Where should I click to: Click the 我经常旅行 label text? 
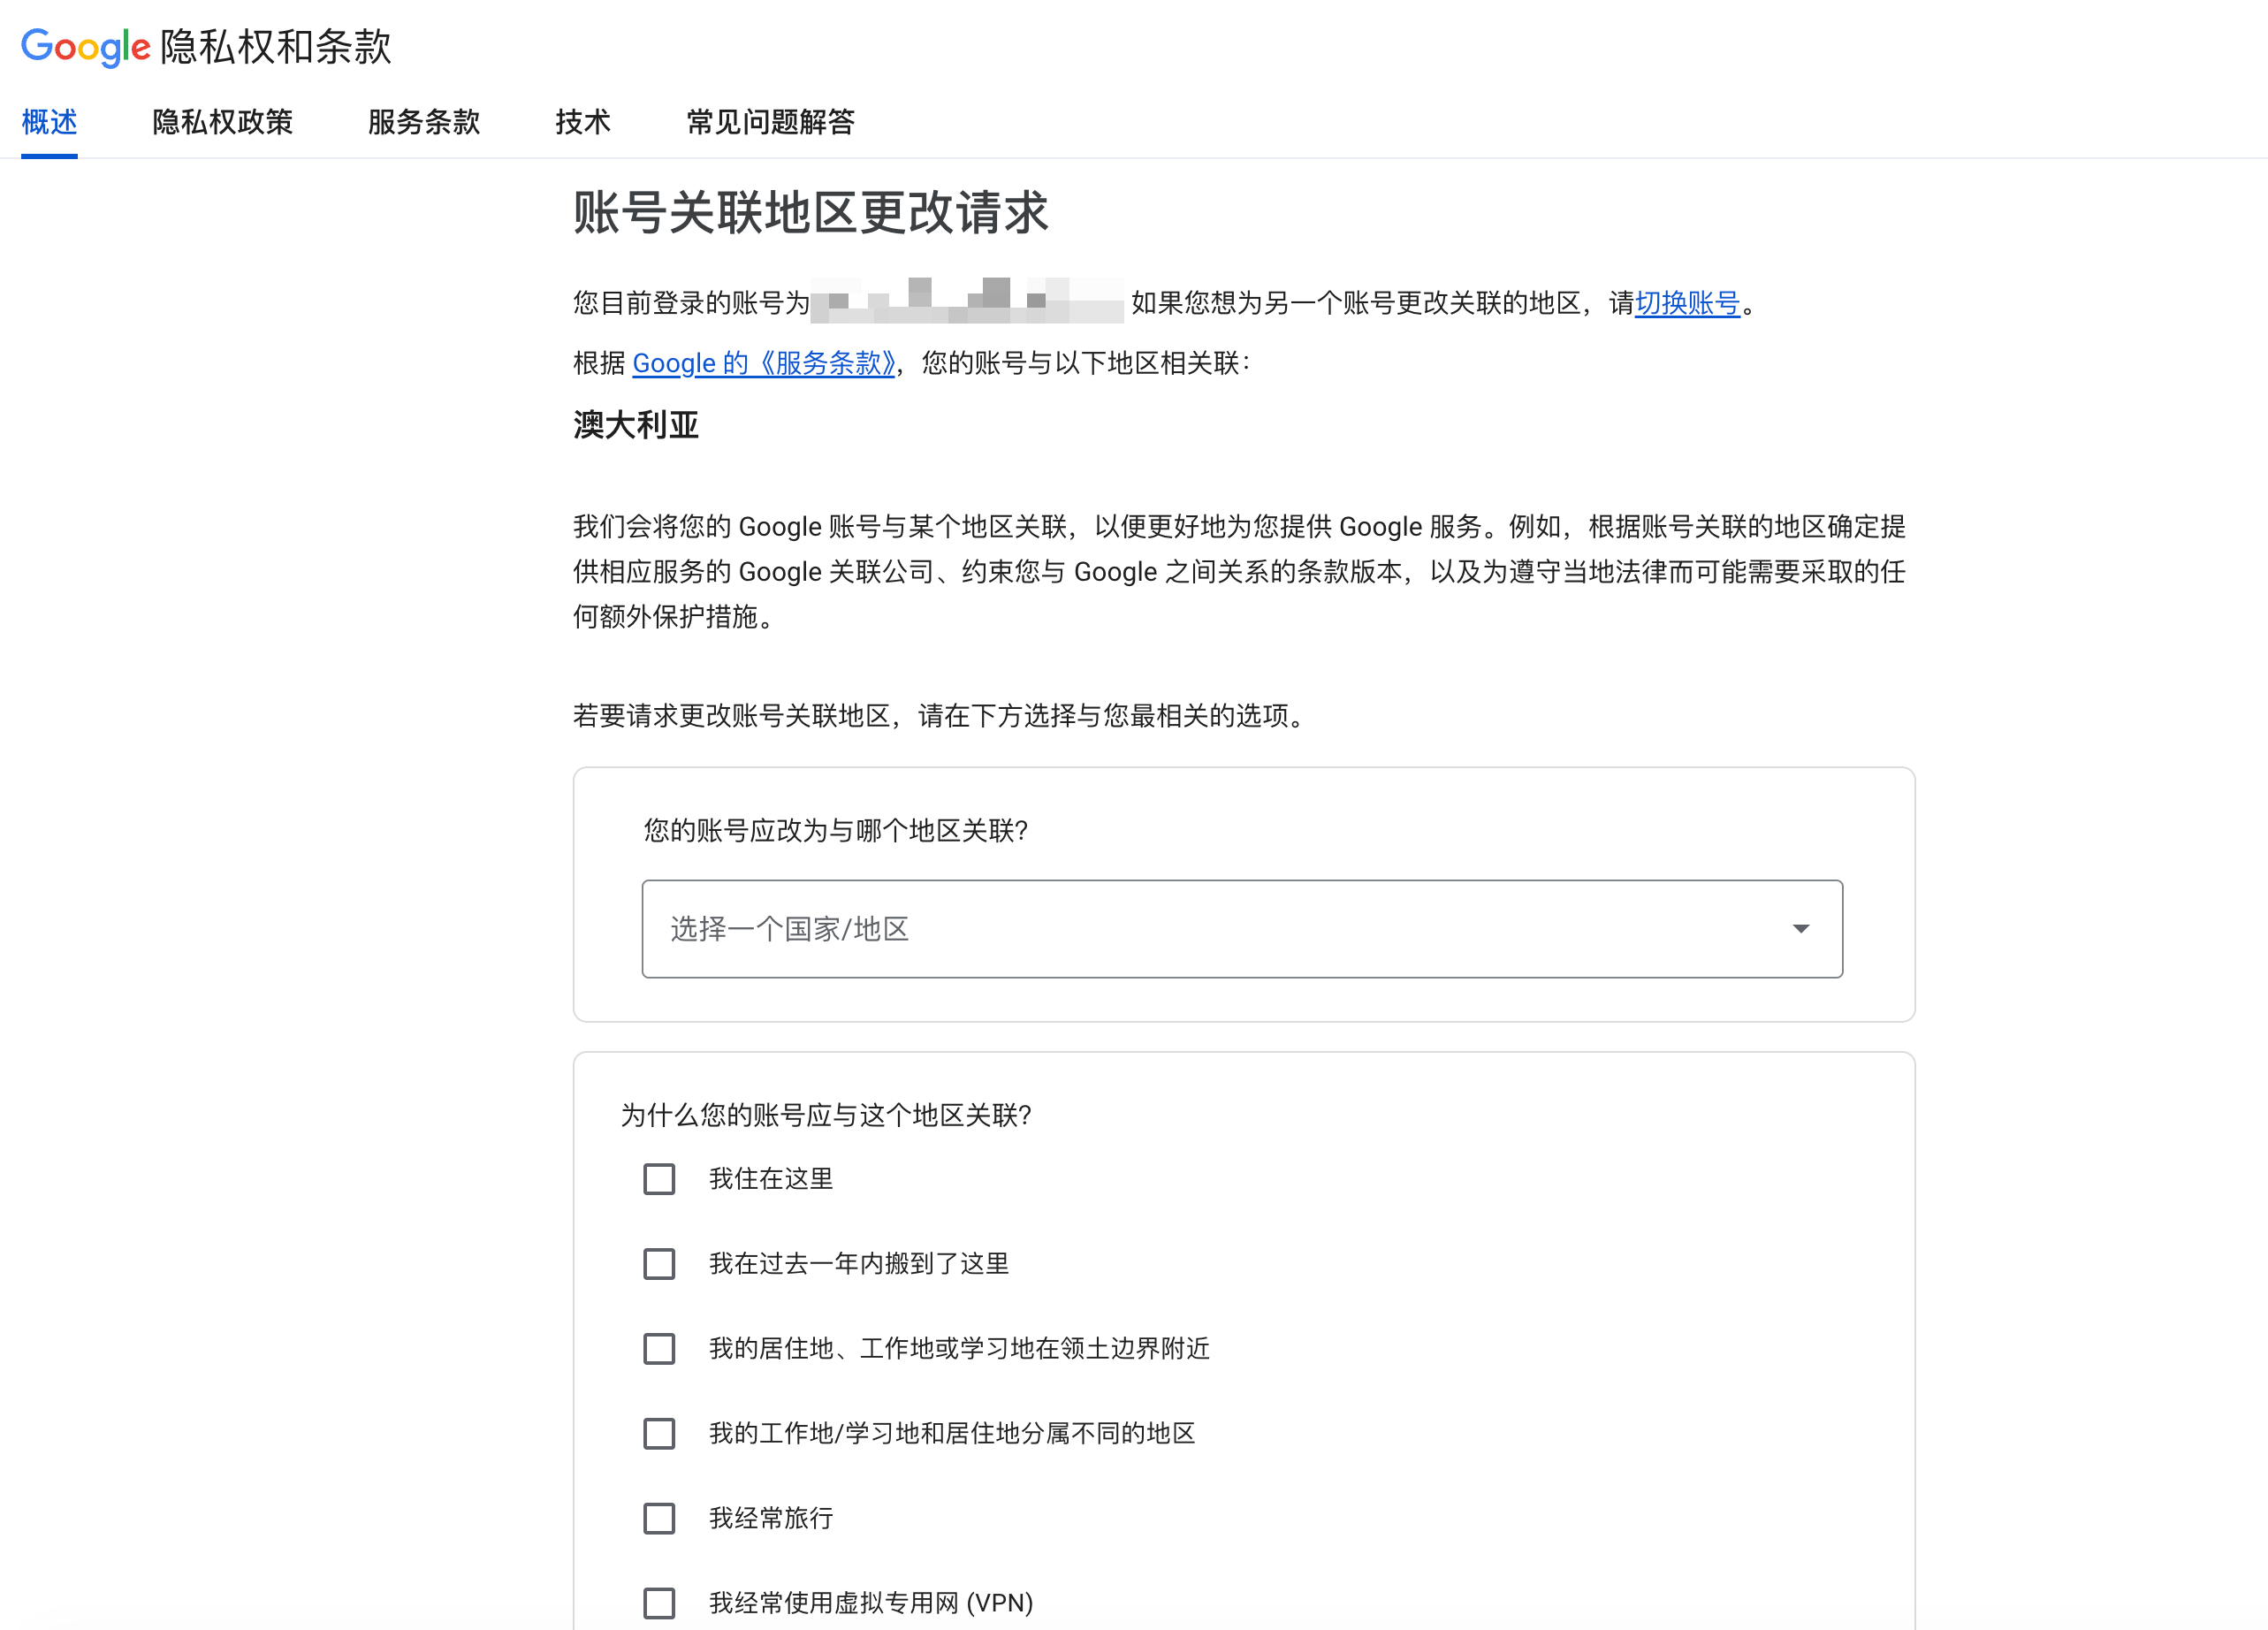(771, 1518)
